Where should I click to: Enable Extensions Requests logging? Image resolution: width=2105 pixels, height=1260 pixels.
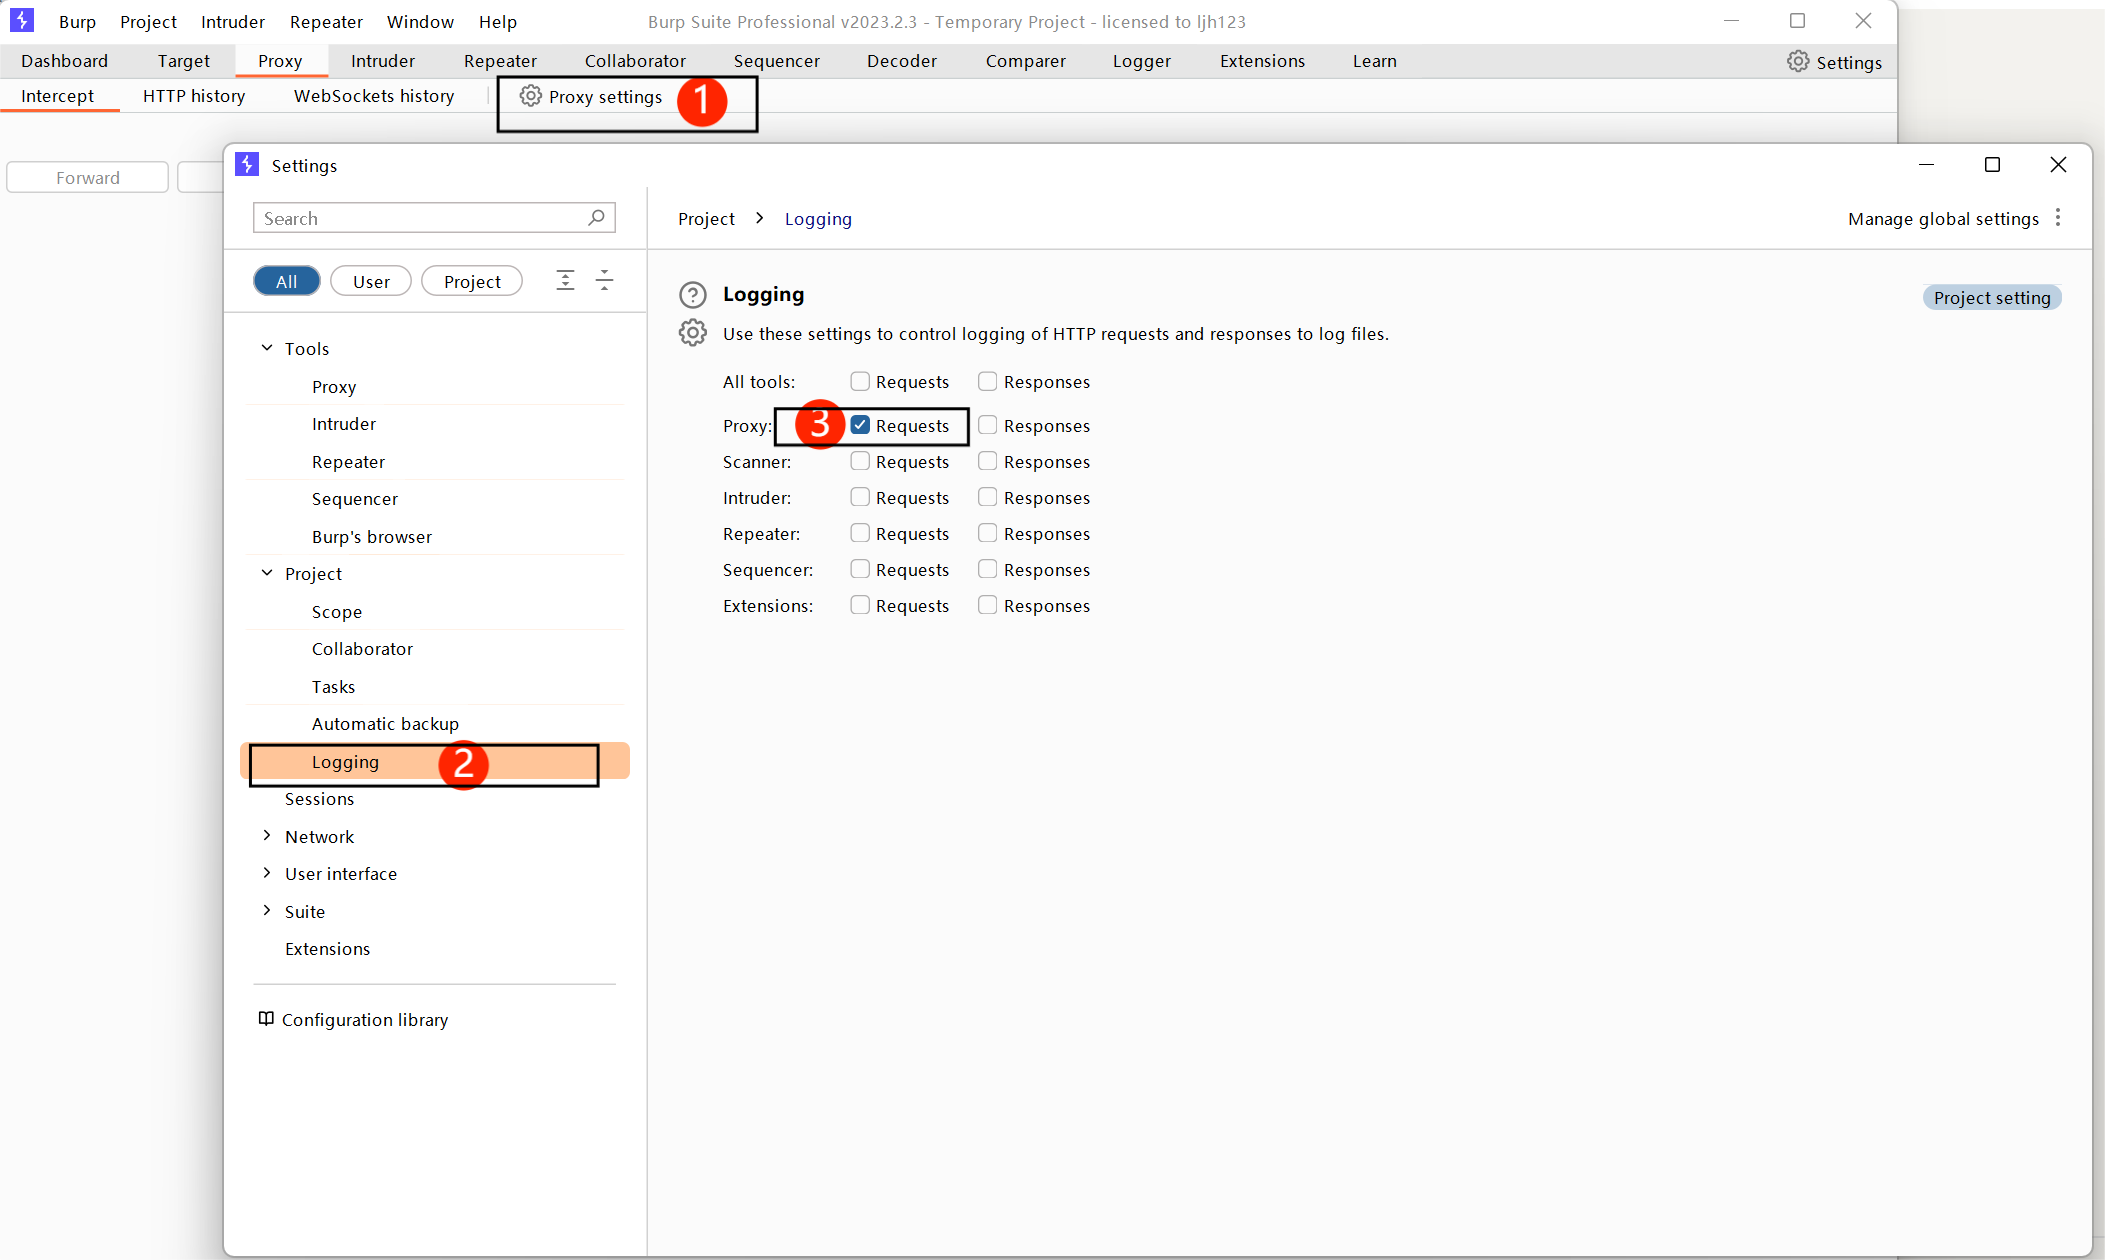tap(860, 605)
